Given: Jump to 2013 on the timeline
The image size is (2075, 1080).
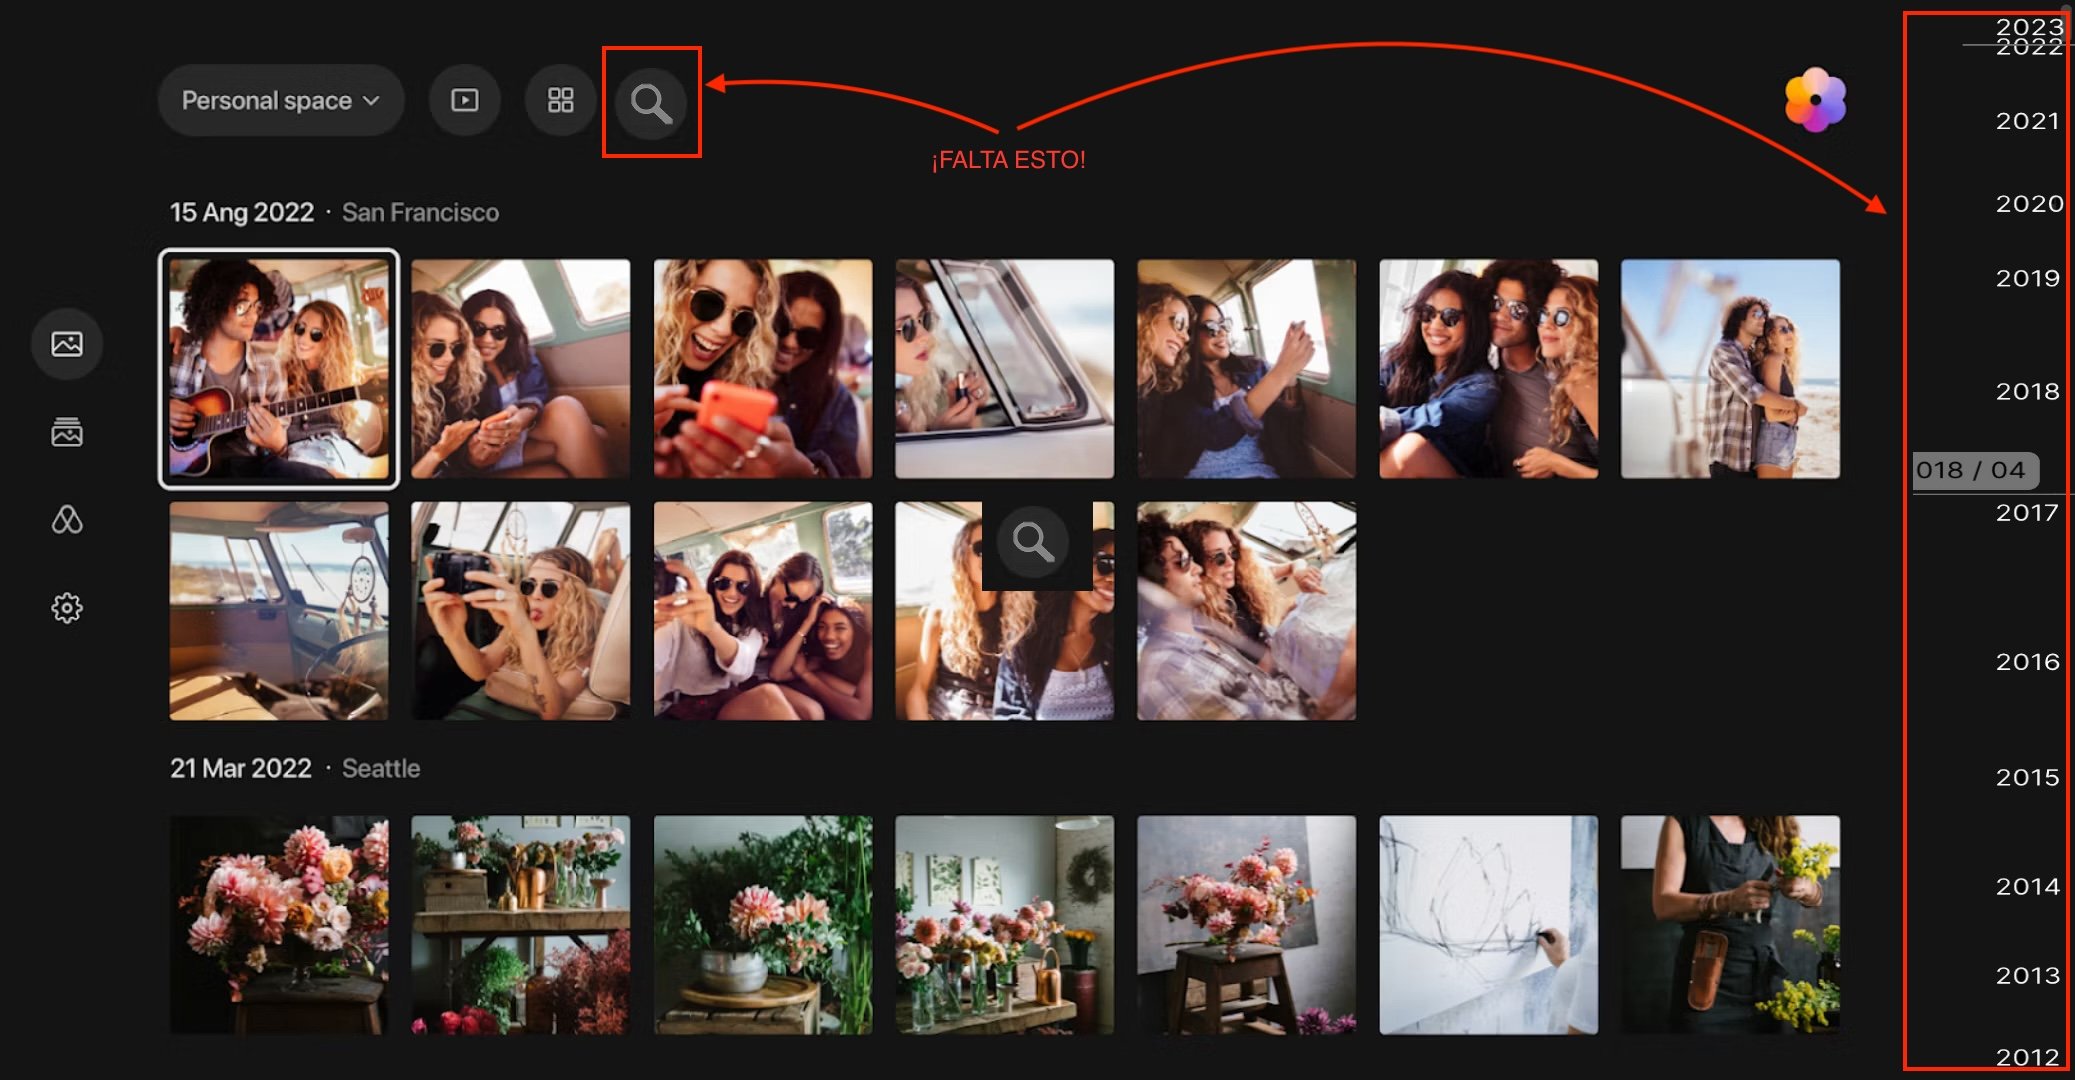Looking at the screenshot, I should coord(2027,975).
